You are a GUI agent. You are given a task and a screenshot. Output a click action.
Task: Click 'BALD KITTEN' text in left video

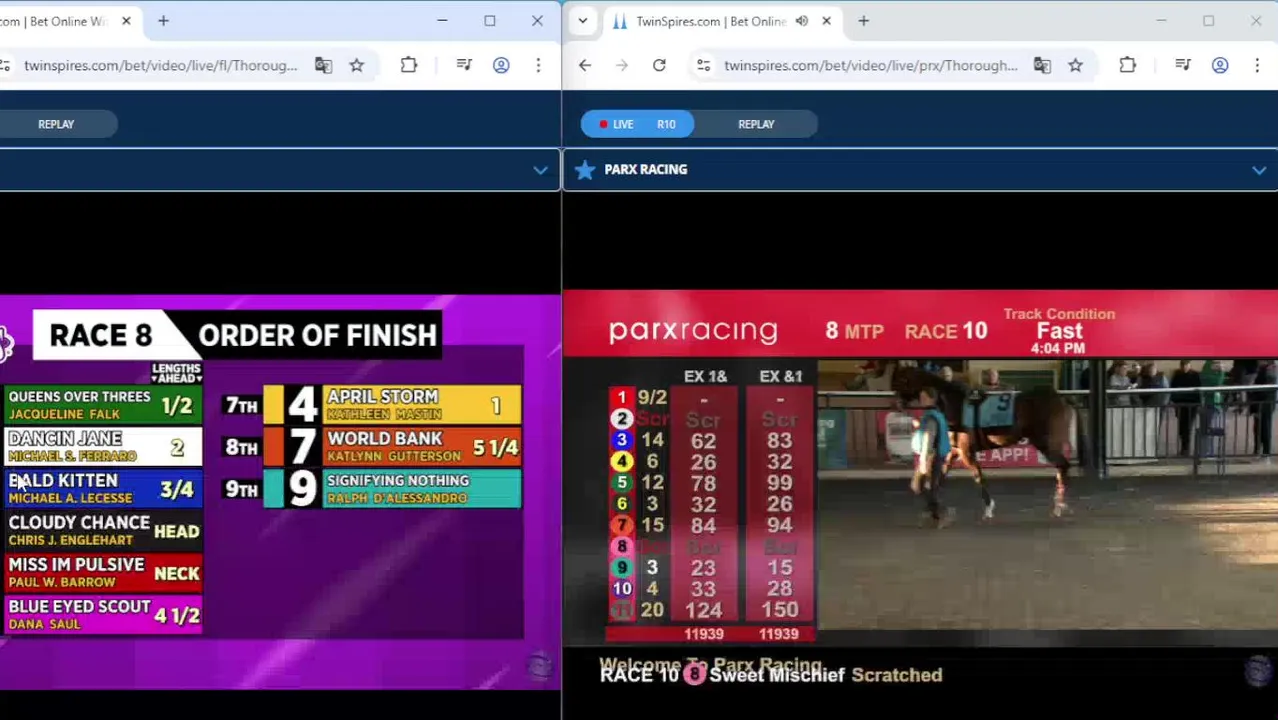[x=63, y=481]
